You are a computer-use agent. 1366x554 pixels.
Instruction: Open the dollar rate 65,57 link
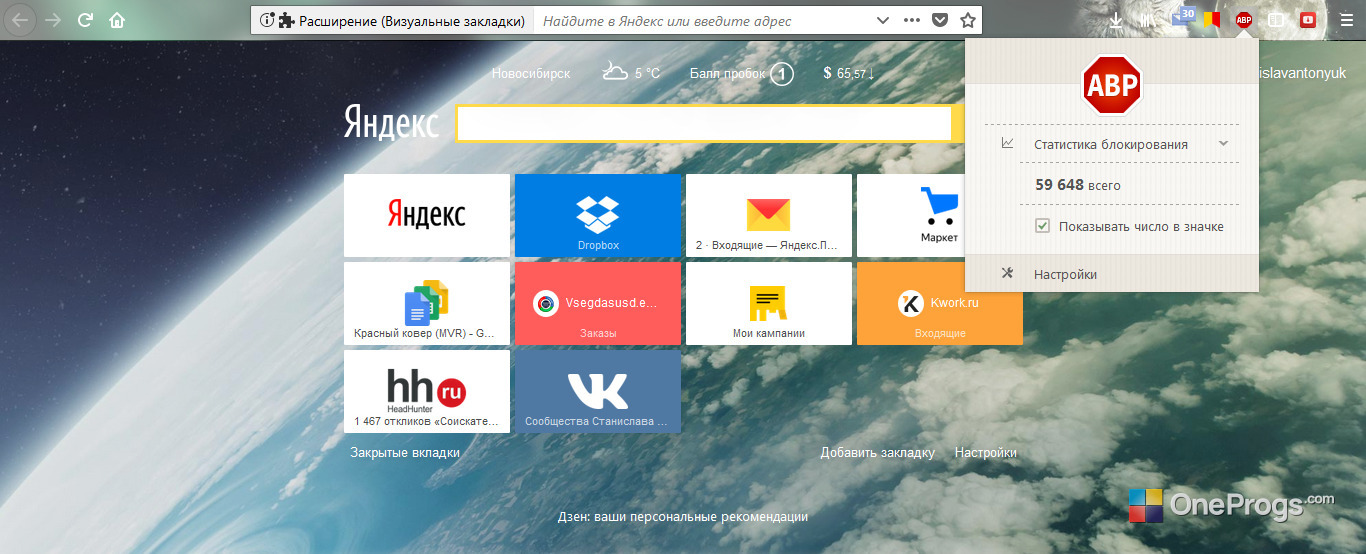click(849, 73)
